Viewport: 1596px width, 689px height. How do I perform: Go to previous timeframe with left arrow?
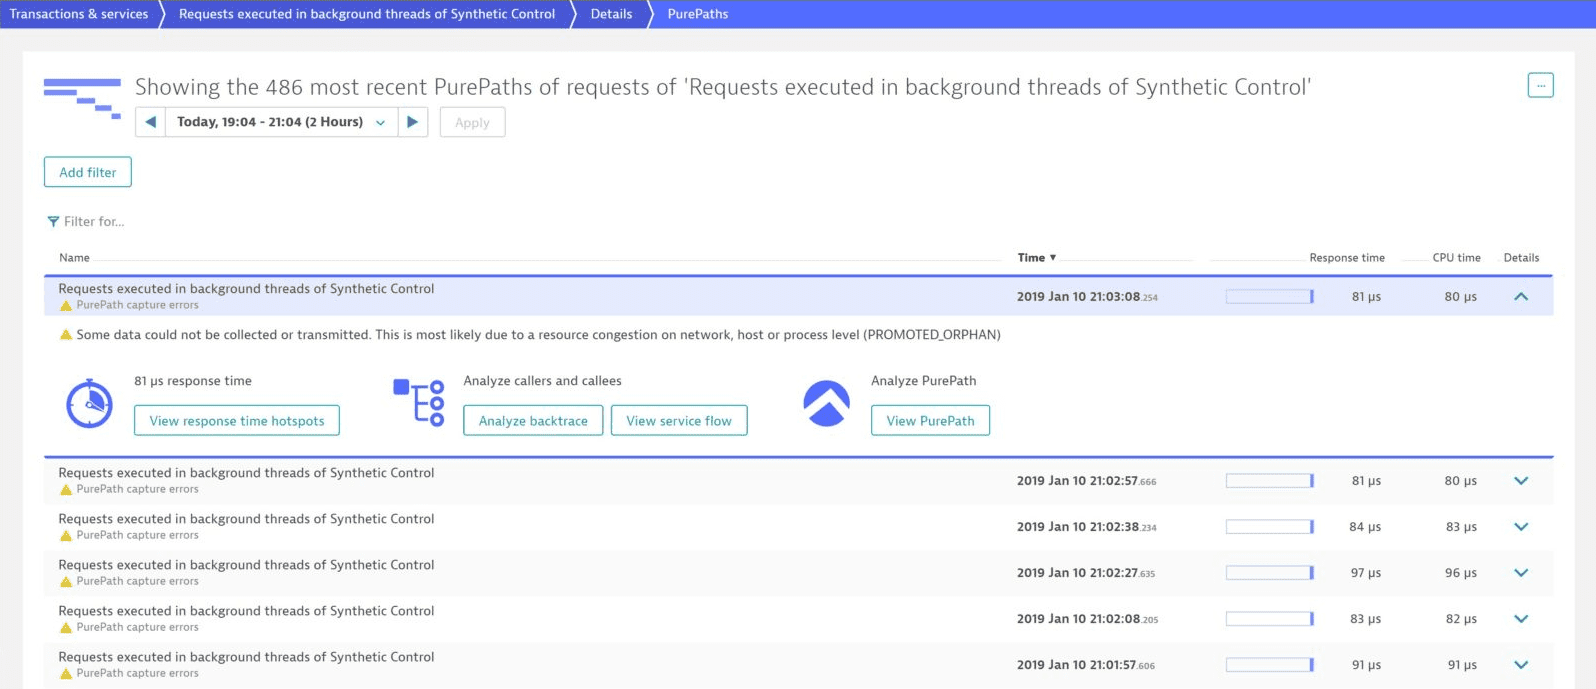151,122
